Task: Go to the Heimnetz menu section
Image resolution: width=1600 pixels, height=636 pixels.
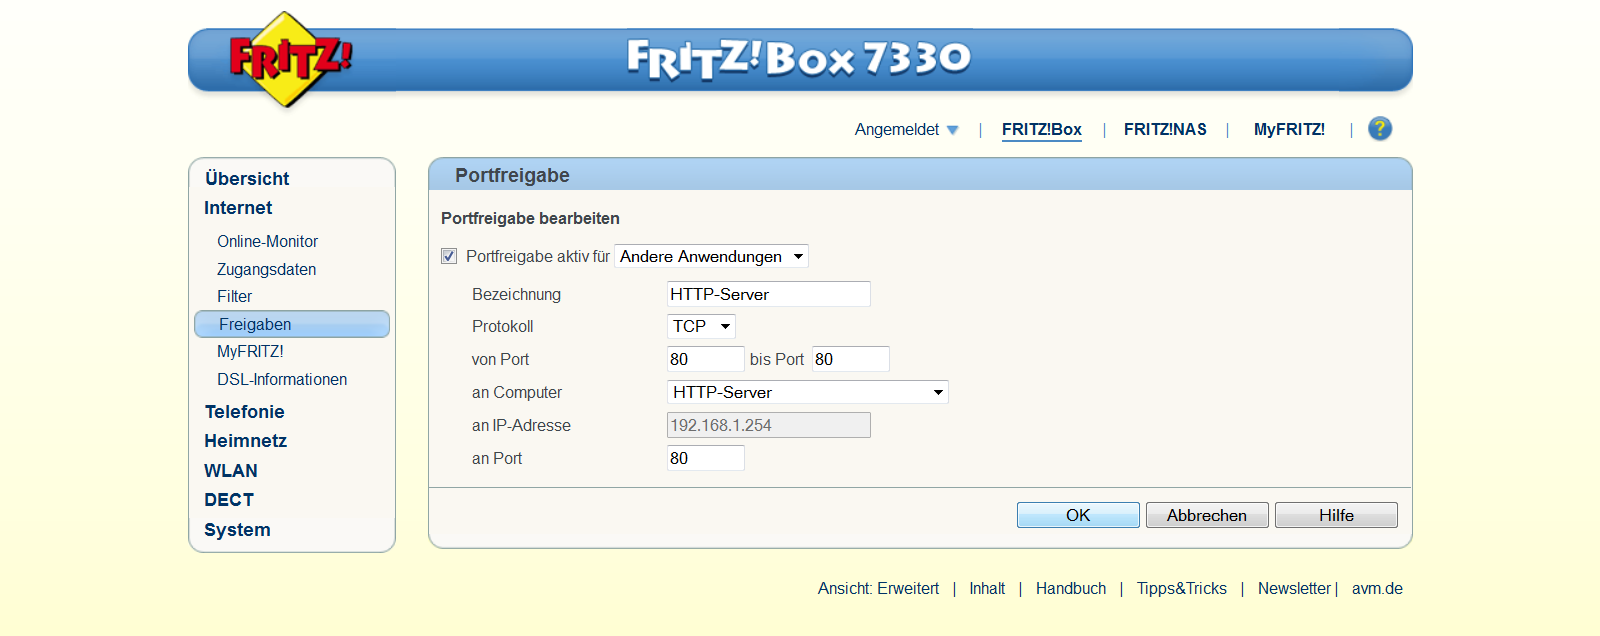Action: pyautogui.click(x=245, y=441)
